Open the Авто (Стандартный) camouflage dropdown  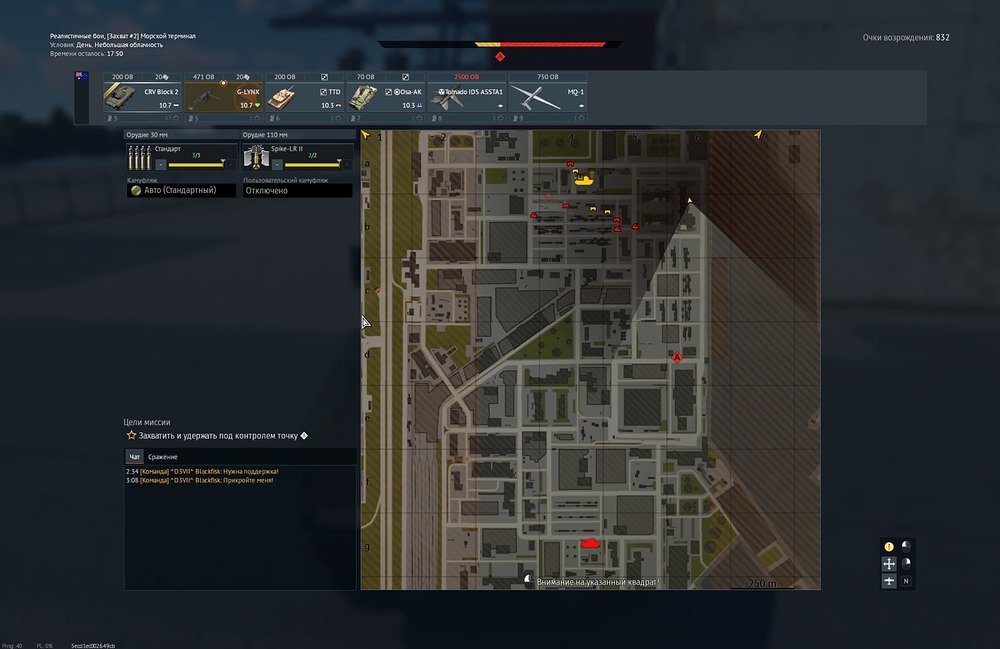tap(181, 190)
